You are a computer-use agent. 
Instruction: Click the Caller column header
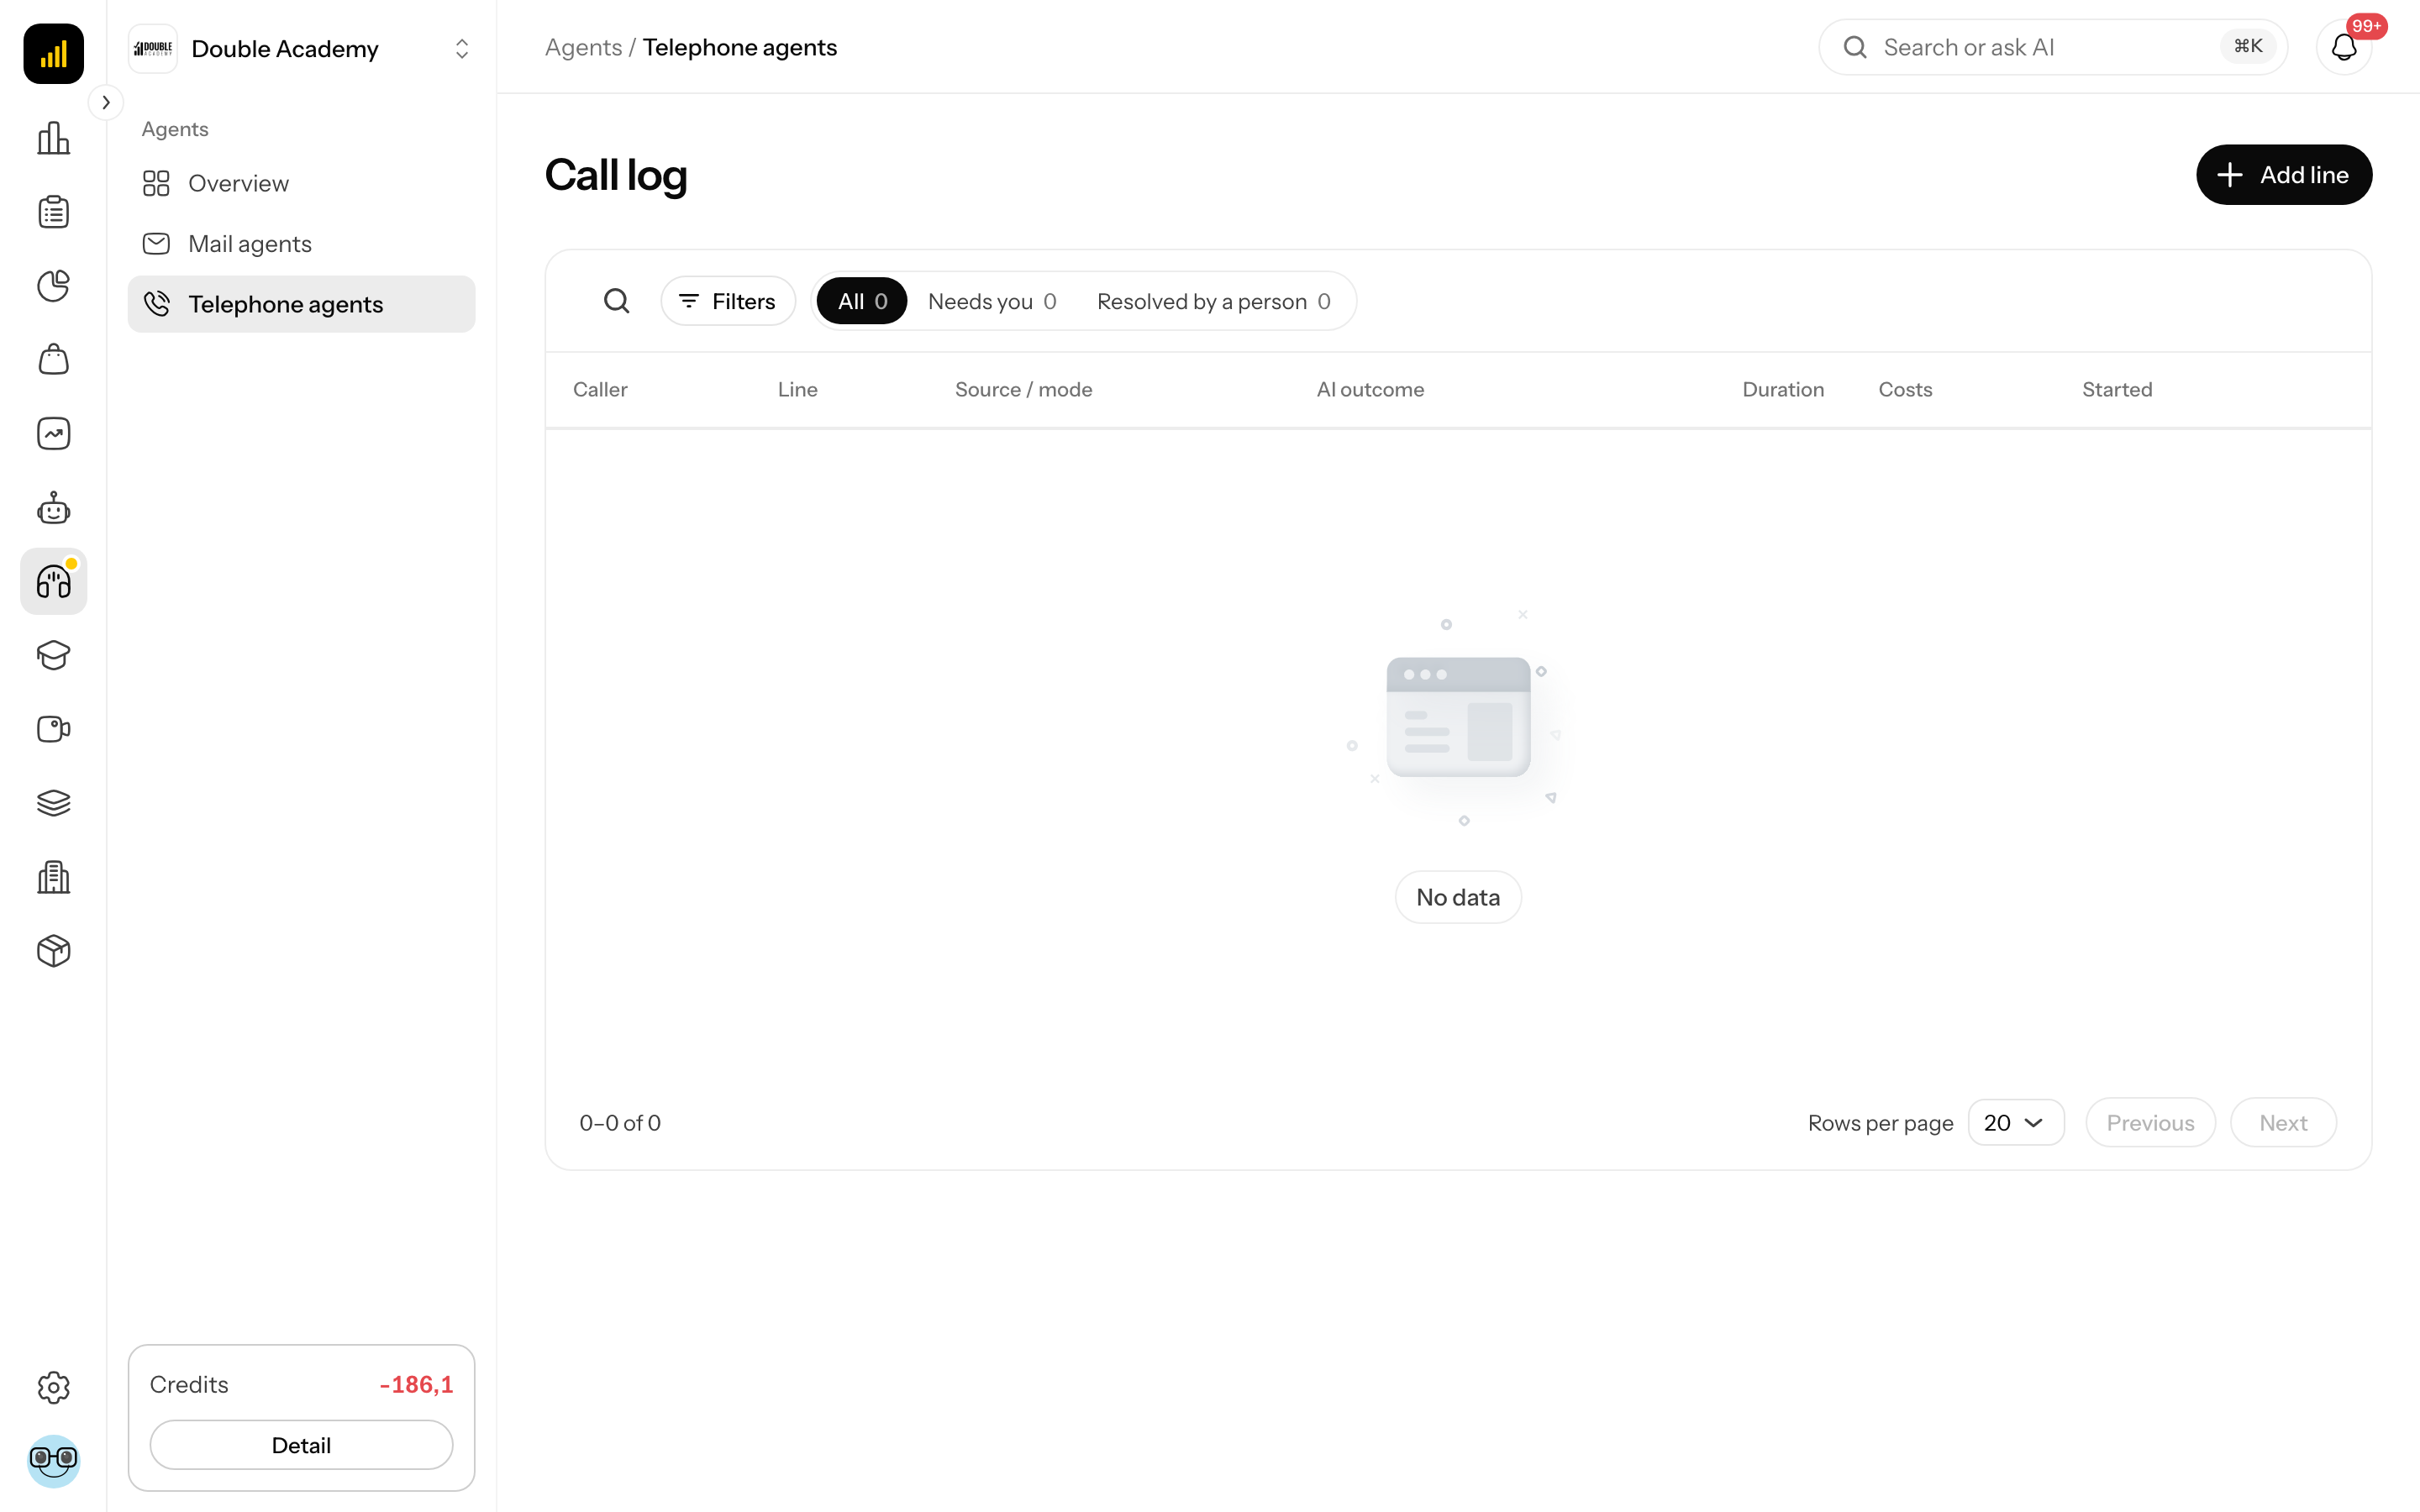pos(600,390)
